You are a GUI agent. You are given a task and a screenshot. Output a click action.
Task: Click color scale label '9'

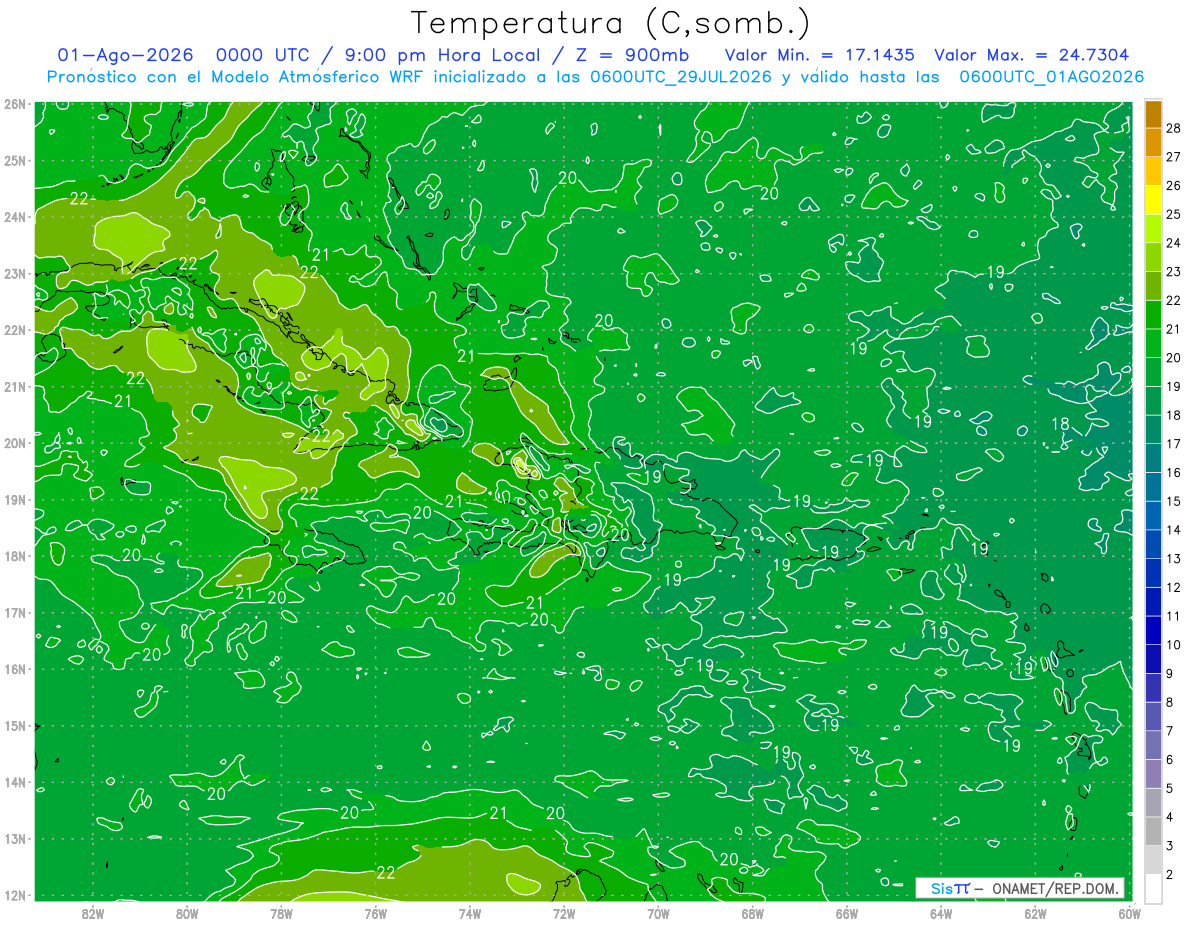(x=1170, y=673)
